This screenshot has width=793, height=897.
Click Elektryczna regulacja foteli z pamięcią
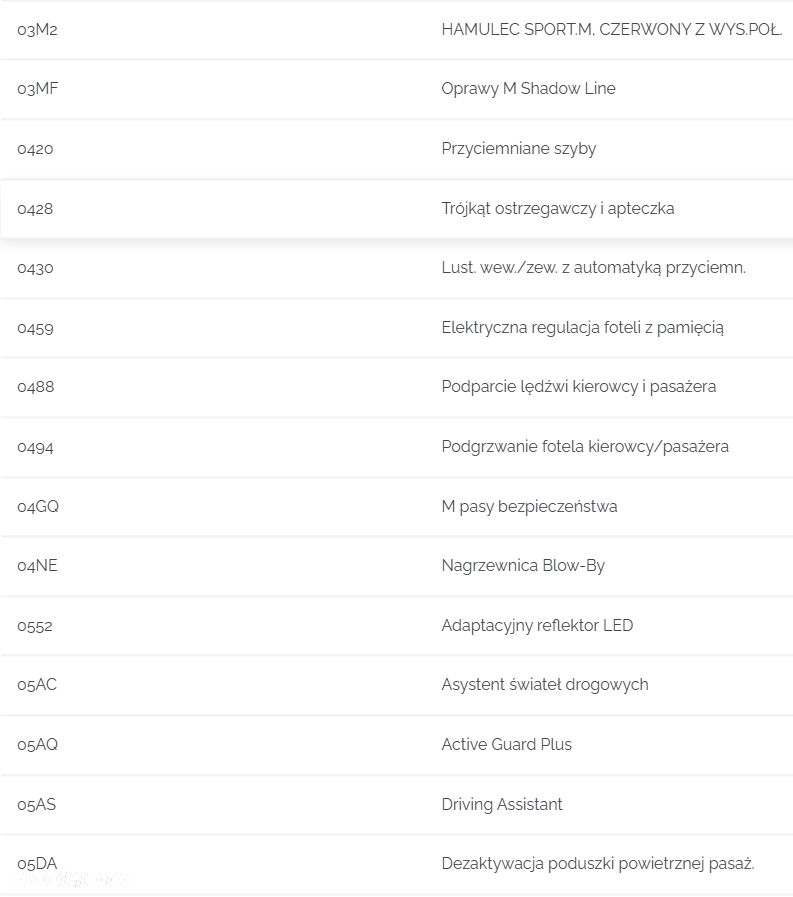tap(582, 328)
